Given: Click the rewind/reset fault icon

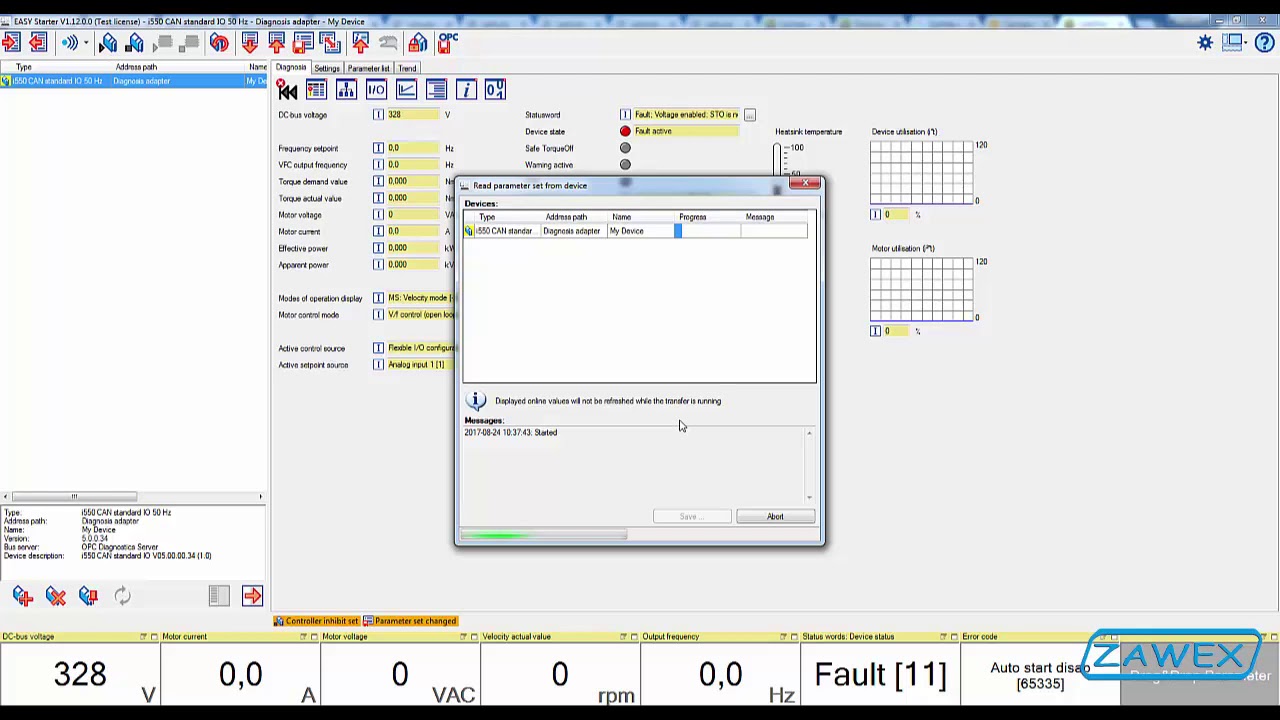Looking at the screenshot, I should (287, 91).
